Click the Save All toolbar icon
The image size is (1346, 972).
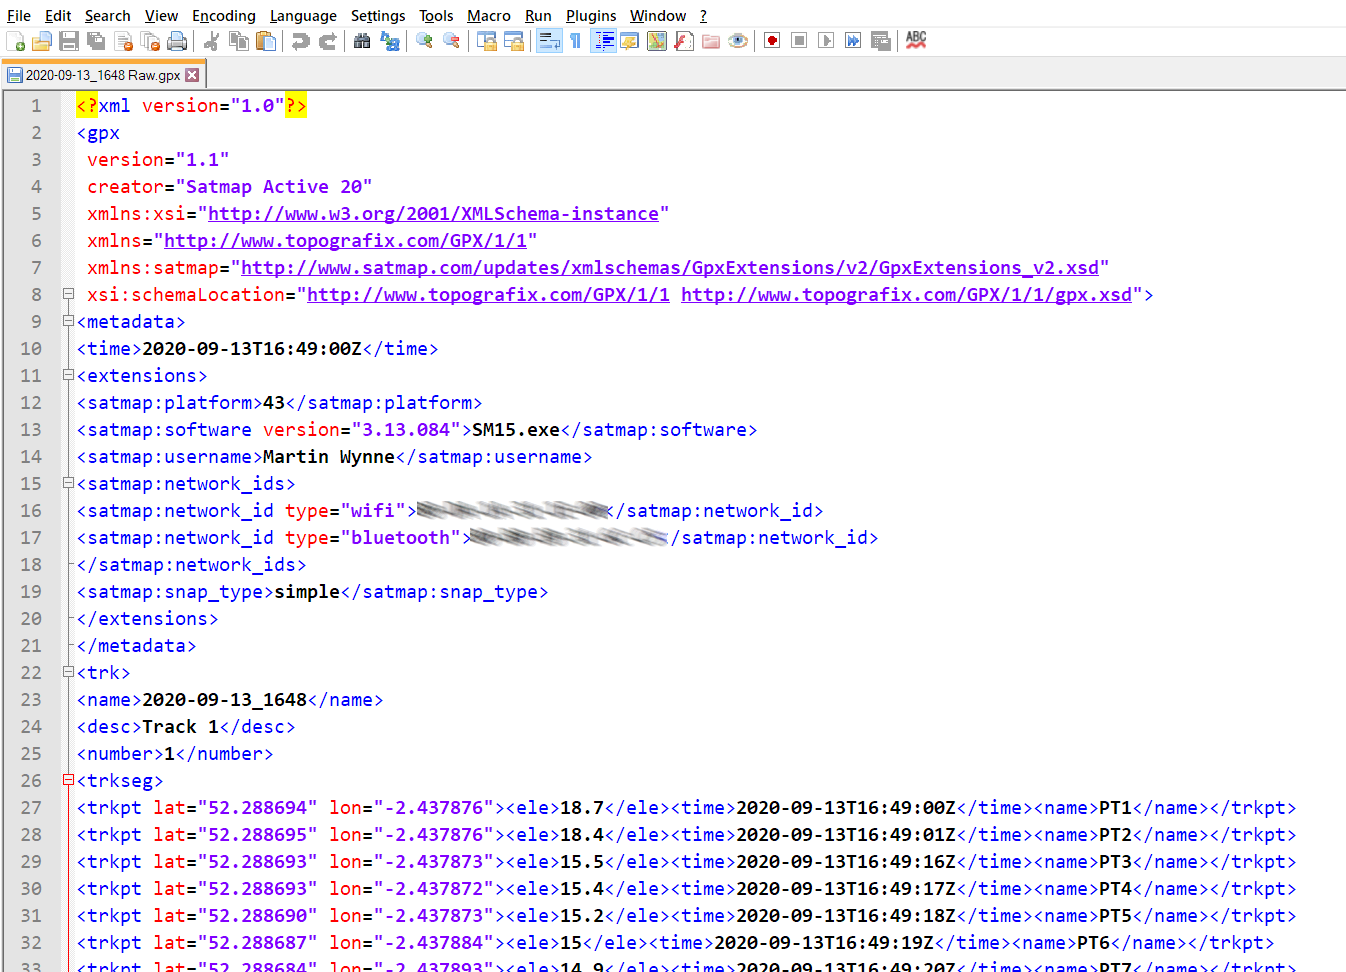(x=96, y=41)
